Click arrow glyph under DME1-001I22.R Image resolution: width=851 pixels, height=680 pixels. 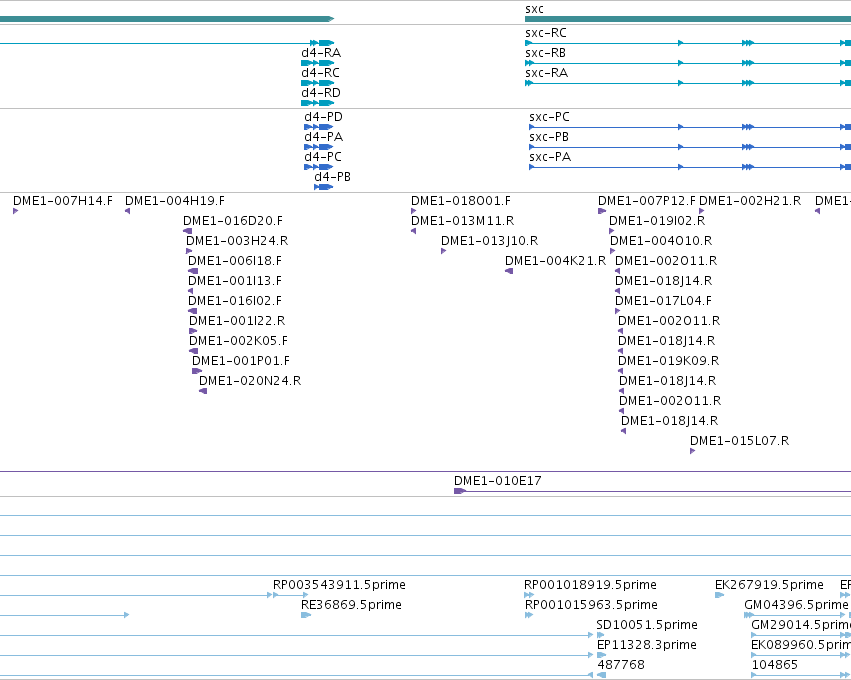193,331
